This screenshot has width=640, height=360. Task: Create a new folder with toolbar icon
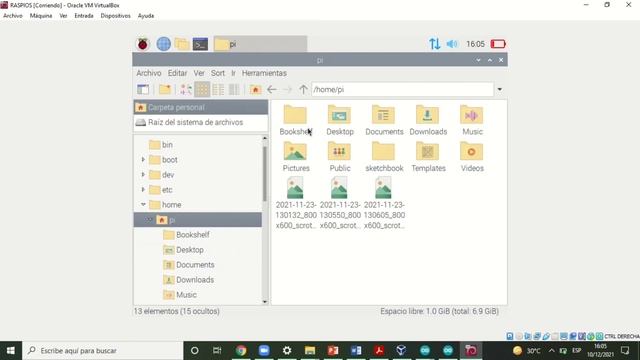[165, 89]
